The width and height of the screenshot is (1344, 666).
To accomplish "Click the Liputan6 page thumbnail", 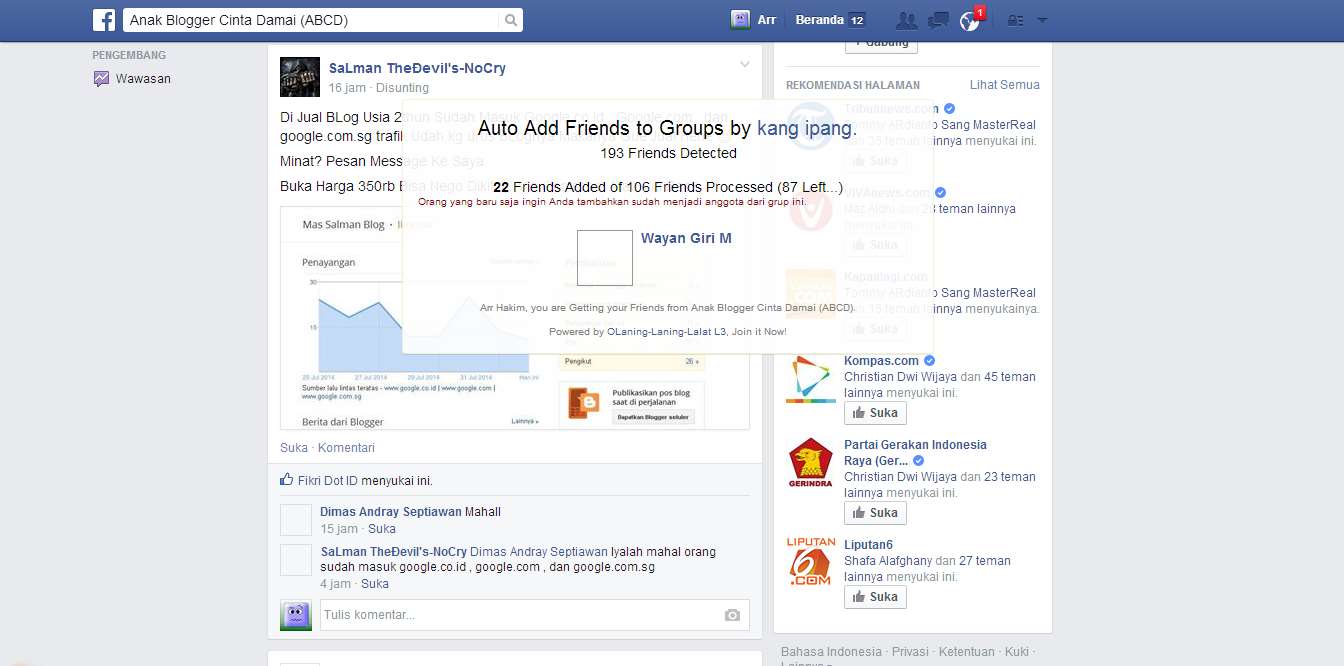I will click(x=810, y=562).
